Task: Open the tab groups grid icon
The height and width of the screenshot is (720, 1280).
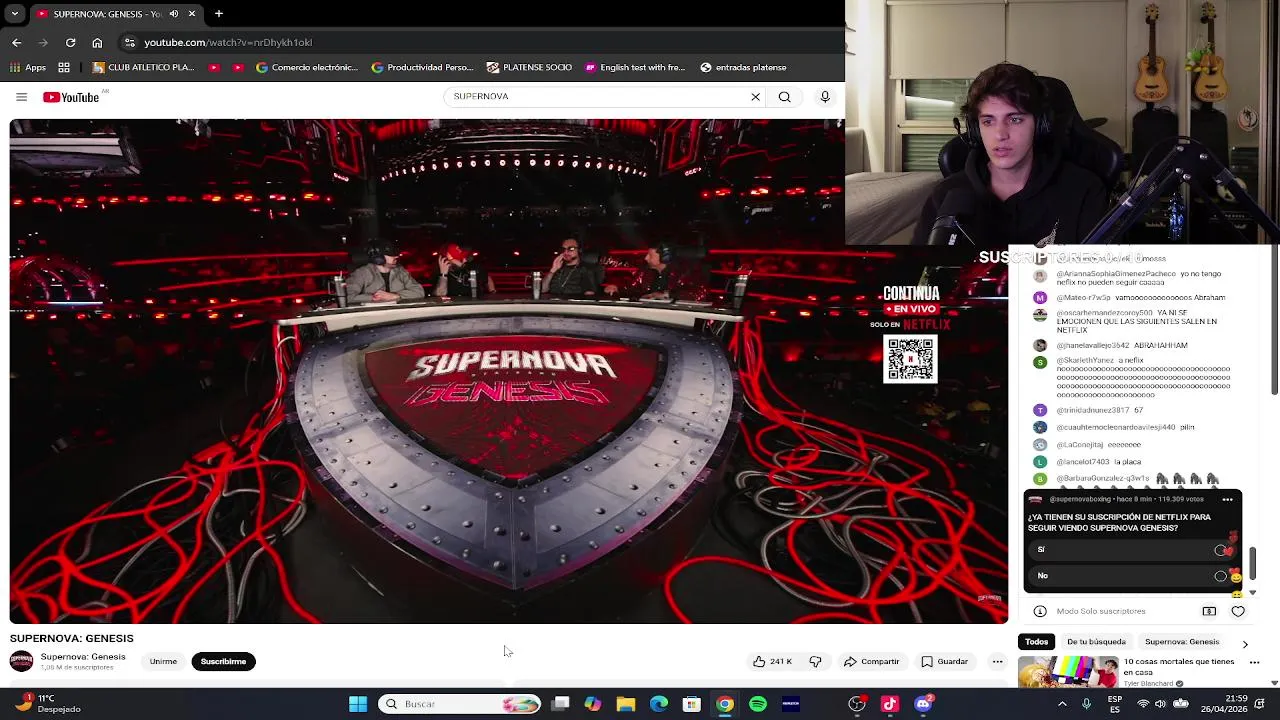Action: point(64,68)
